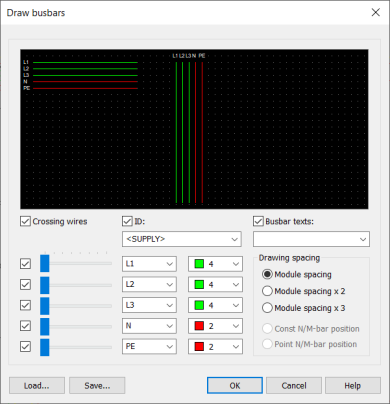
Task: Click the slider handle for the L2 row
Action: point(45,285)
